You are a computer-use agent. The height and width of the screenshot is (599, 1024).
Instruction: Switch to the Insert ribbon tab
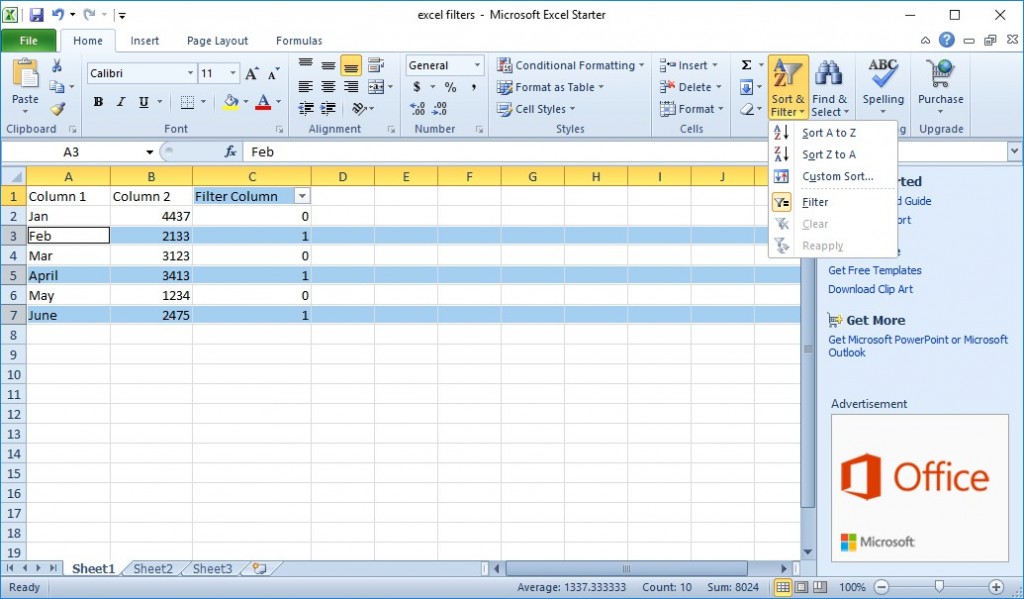(145, 40)
